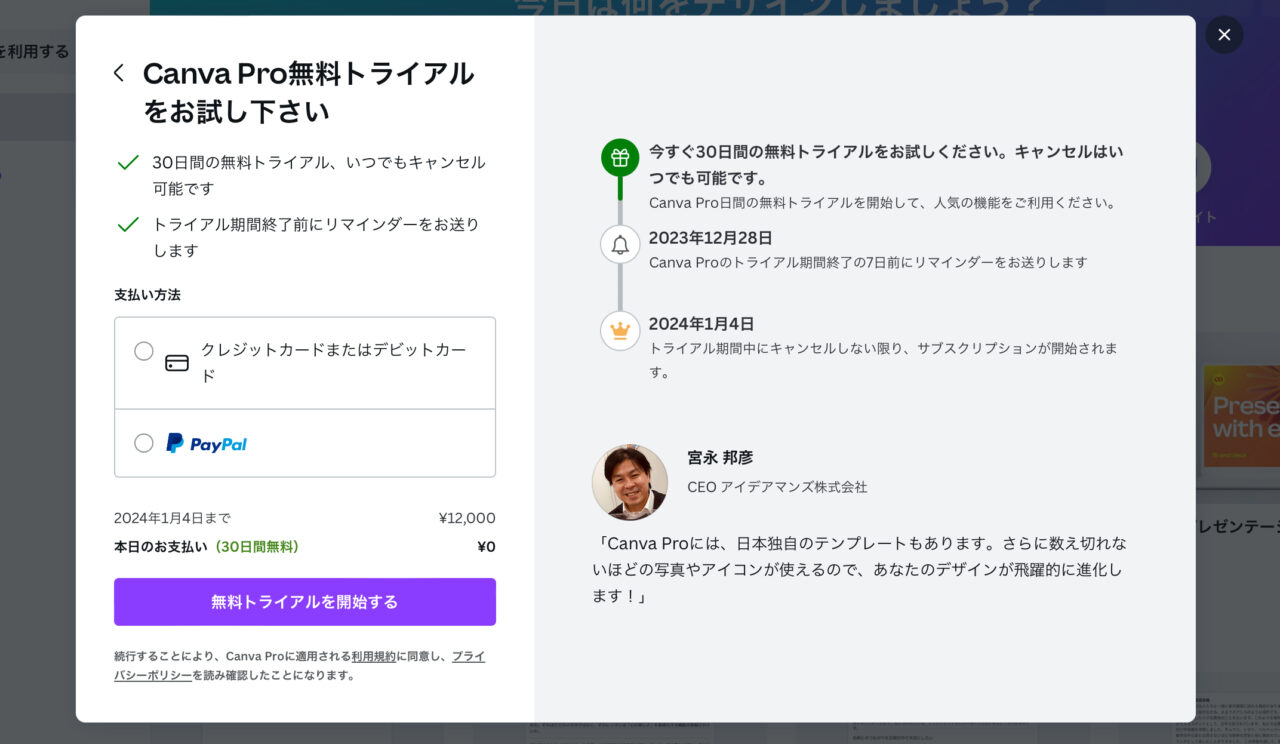
Task: Click the green checkmark beside the reminder text
Action: (x=127, y=224)
